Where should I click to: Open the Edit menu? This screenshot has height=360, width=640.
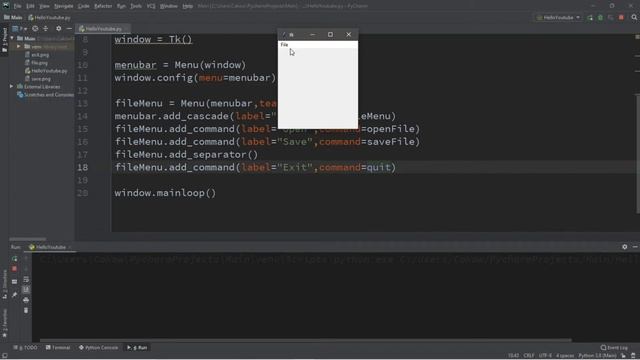pyautogui.click(x=30, y=6)
